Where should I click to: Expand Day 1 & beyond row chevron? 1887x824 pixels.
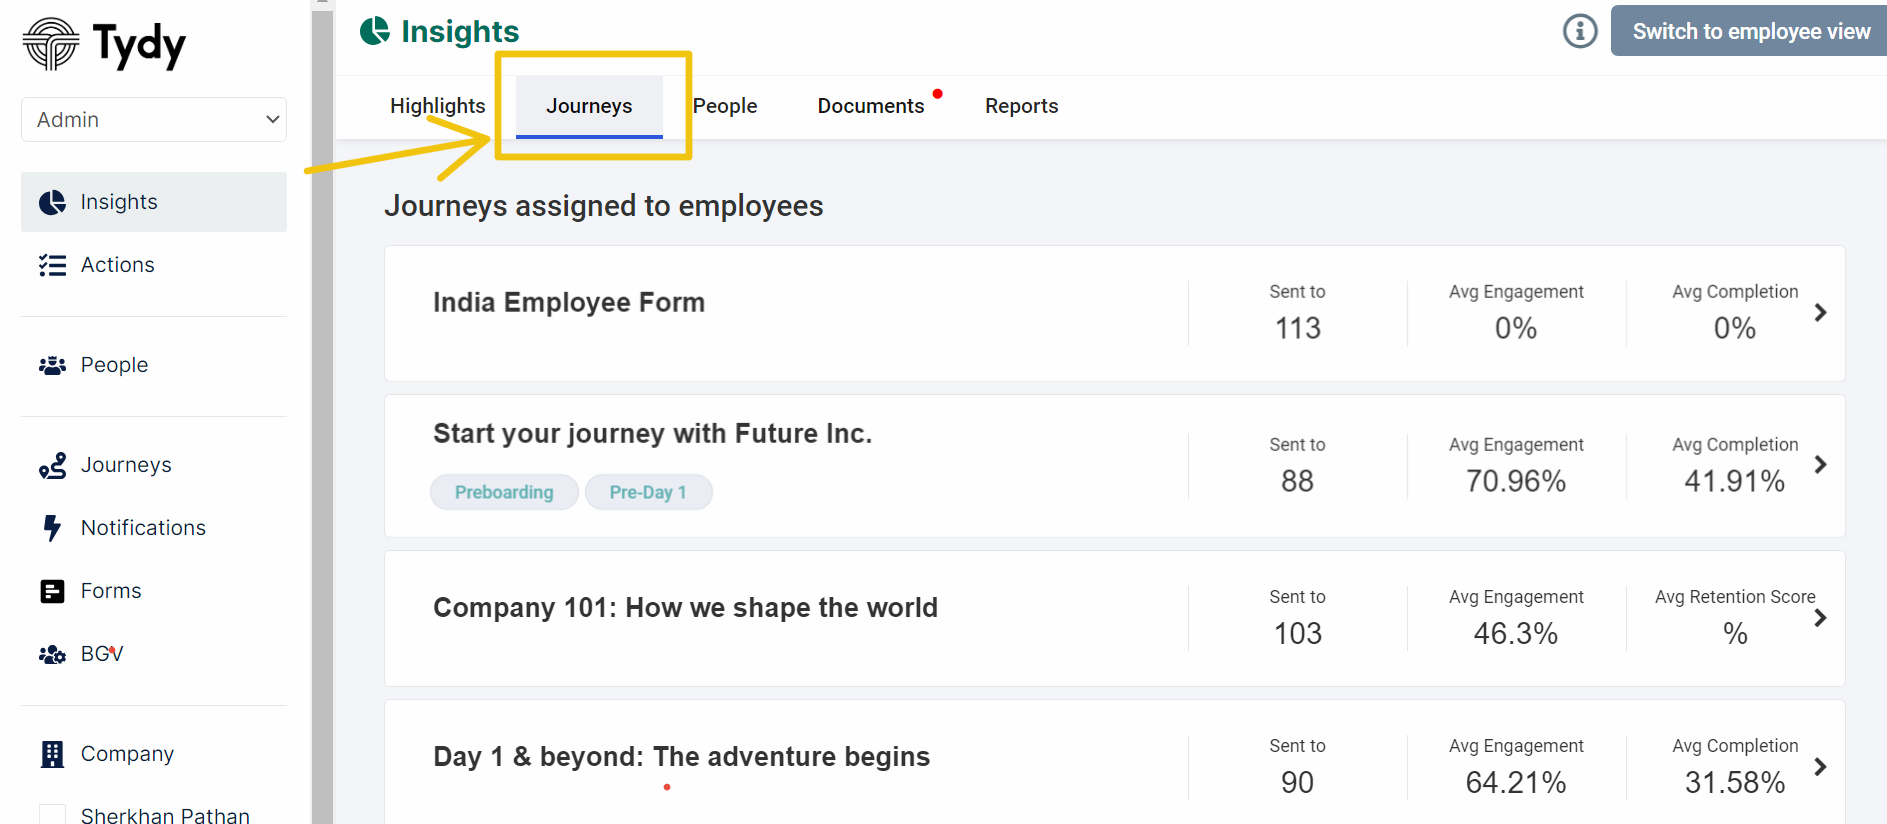1820,767
